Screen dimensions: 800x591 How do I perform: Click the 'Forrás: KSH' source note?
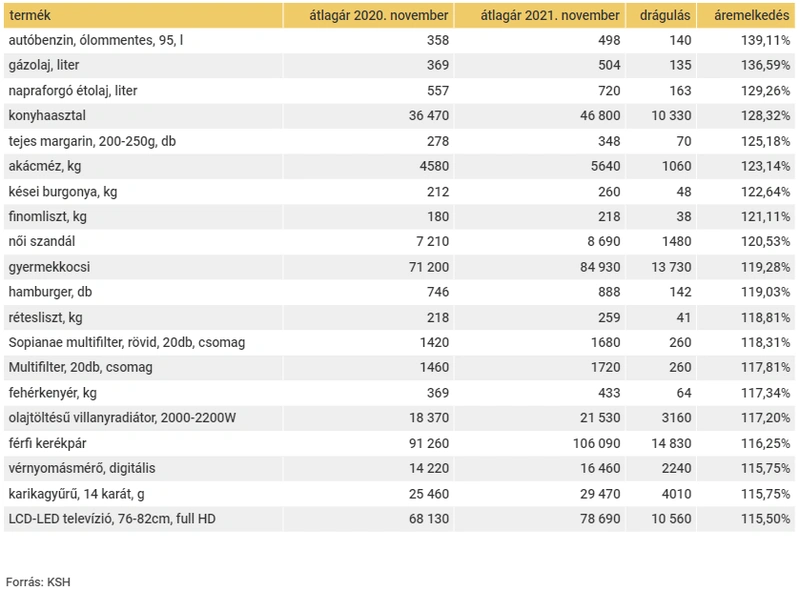click(x=38, y=582)
